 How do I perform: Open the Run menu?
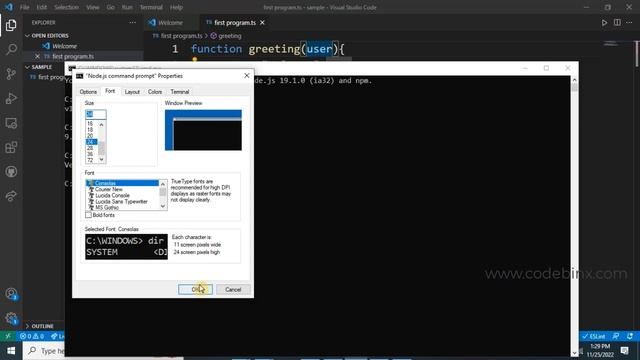[127, 7]
